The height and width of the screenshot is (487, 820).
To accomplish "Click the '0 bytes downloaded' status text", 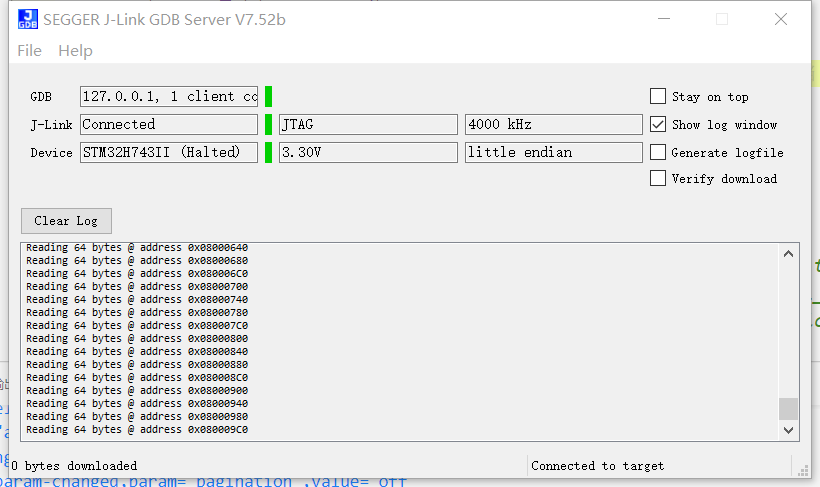I will coord(74,466).
